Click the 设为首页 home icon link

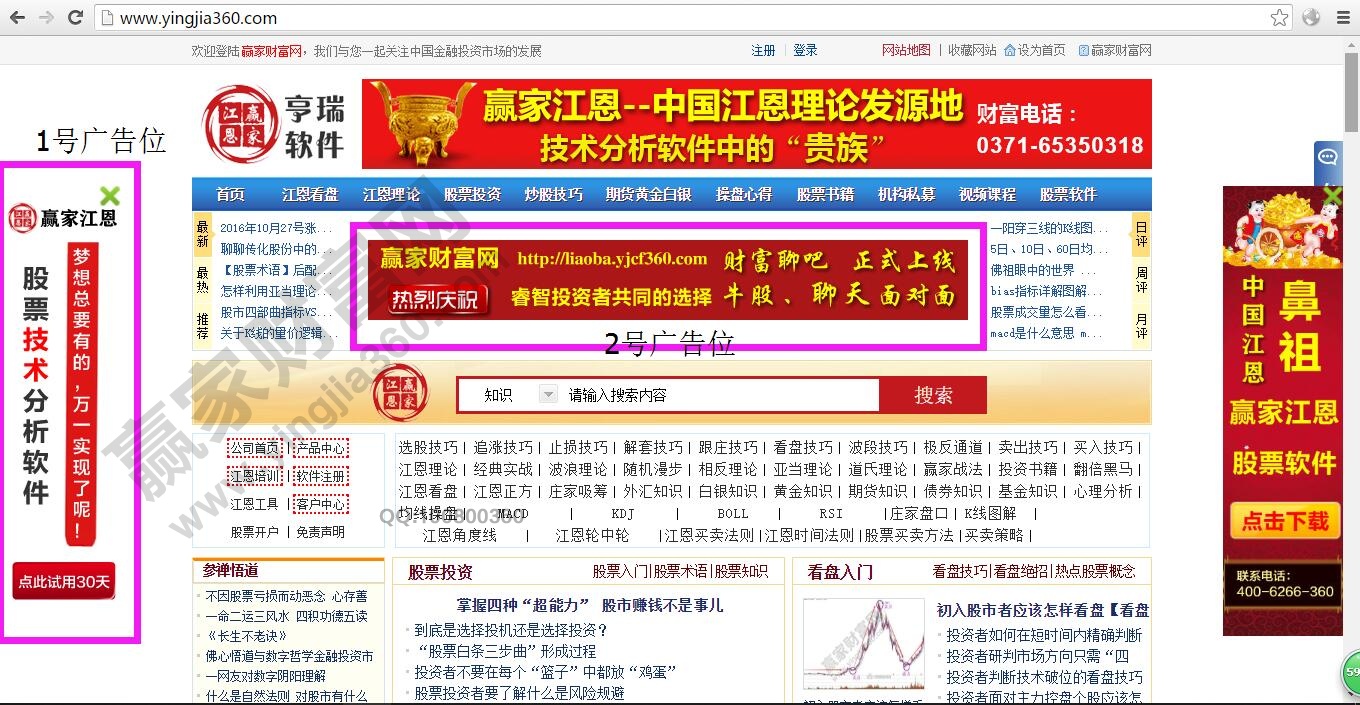tap(1034, 50)
